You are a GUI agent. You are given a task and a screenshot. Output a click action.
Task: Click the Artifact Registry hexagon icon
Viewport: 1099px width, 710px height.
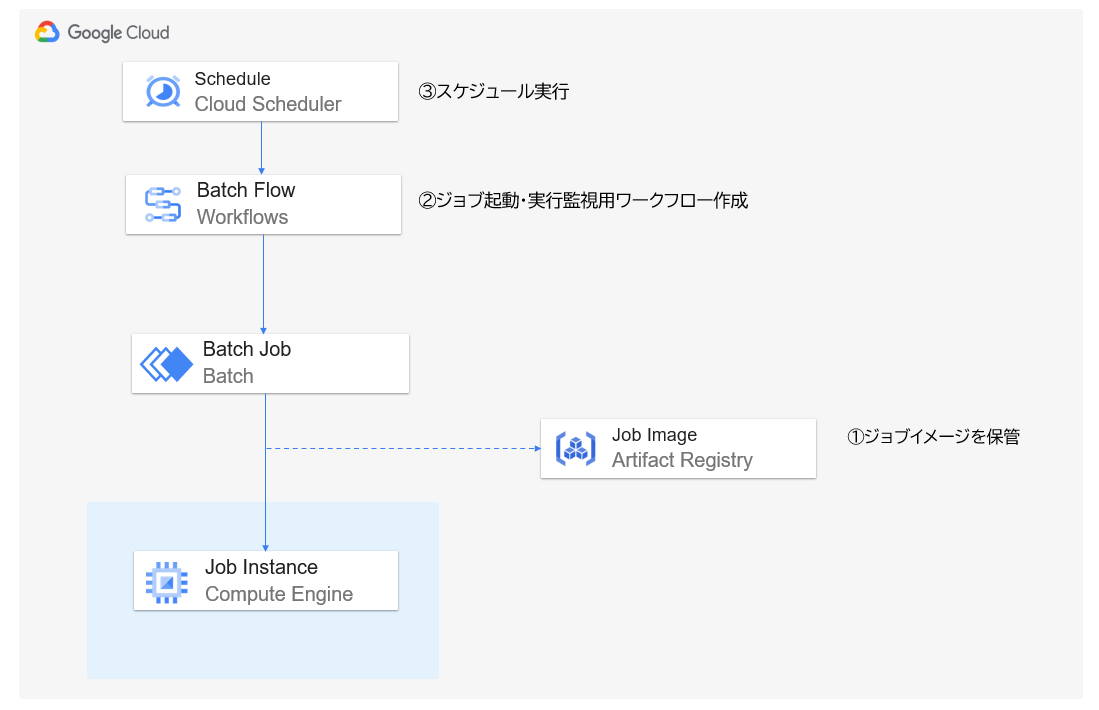tap(575, 448)
